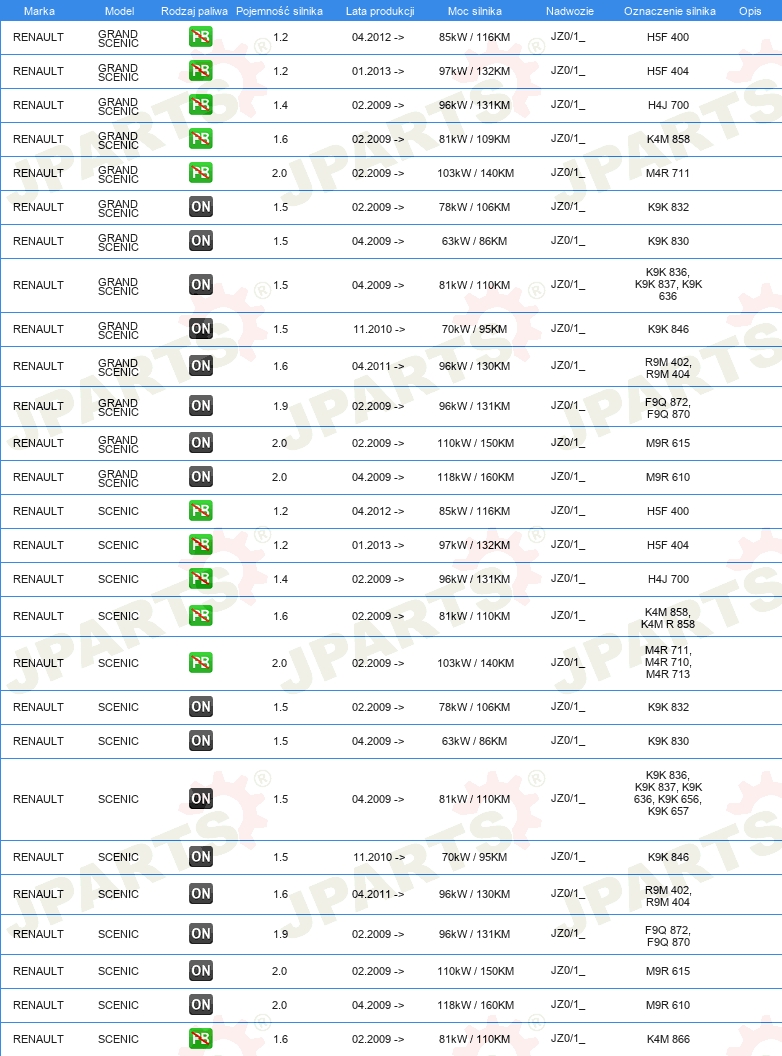The height and width of the screenshot is (1056, 782).
Task: Click GRAND SCENIC model in H4J 700 row
Action: pos(118,106)
